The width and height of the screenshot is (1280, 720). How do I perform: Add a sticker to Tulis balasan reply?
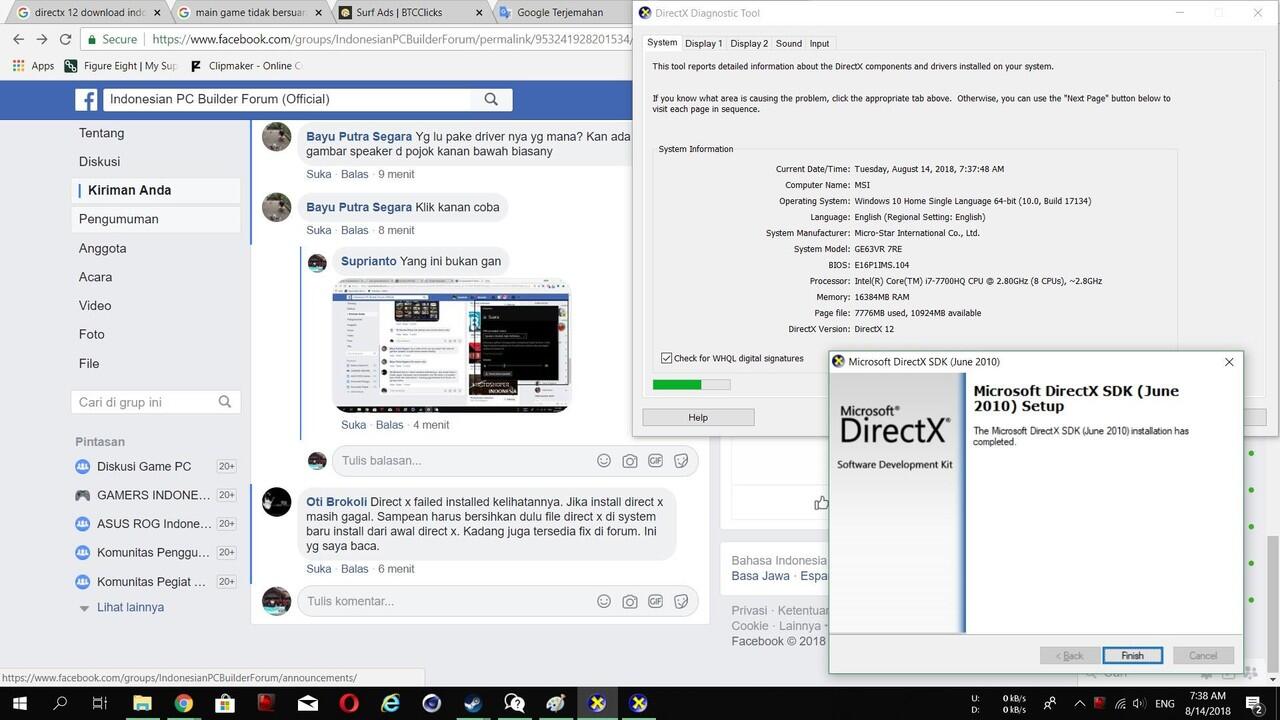(682, 461)
